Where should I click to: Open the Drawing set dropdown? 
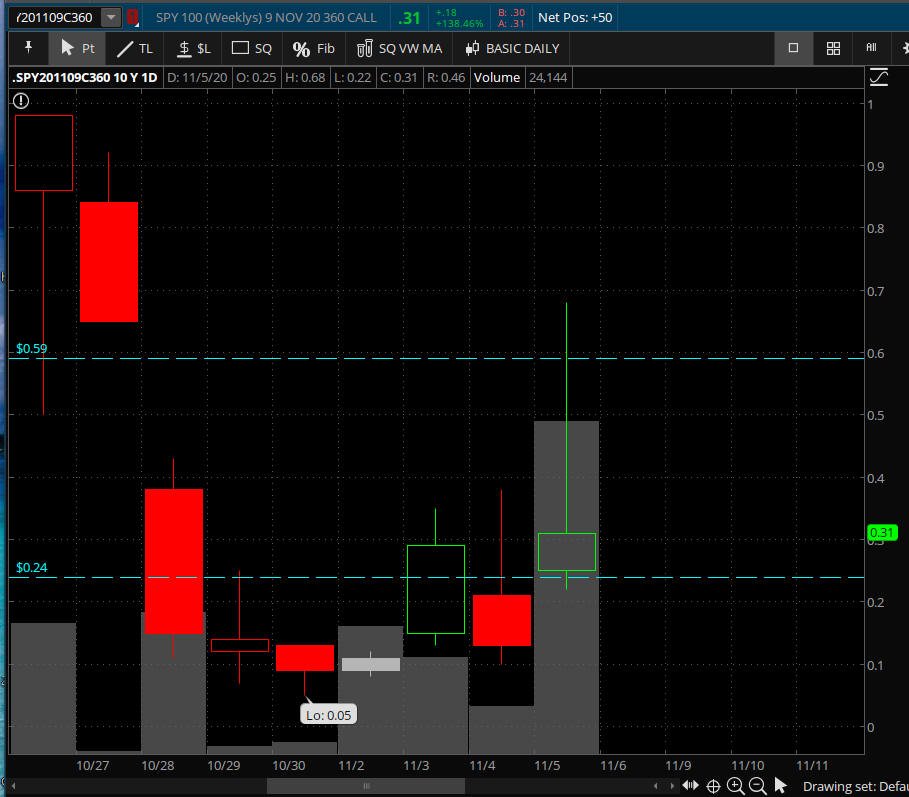[x=854, y=787]
